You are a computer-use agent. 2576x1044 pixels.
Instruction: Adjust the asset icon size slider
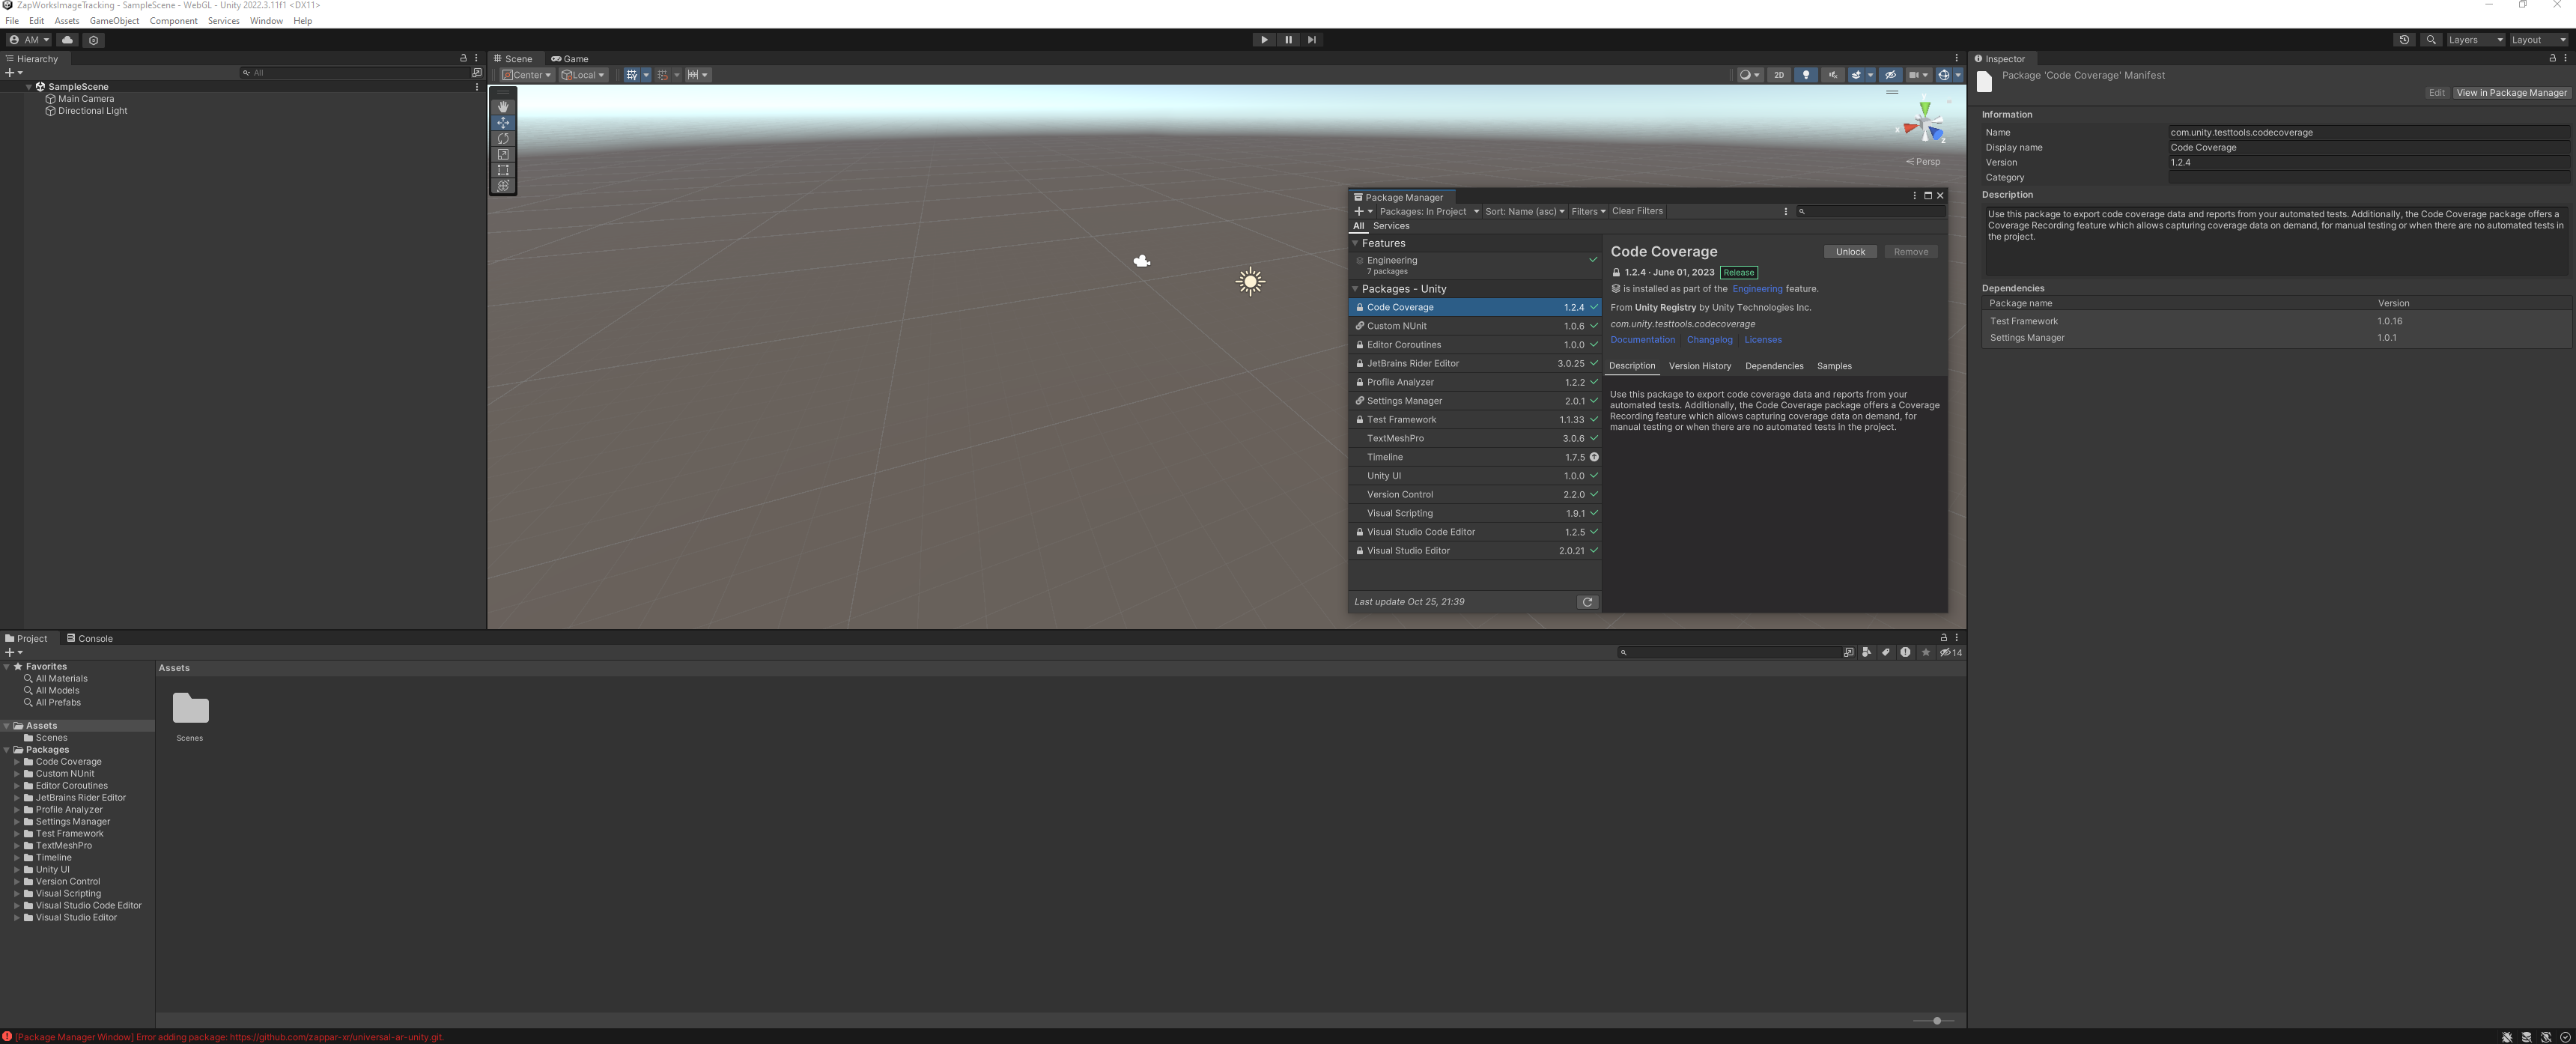(1936, 1021)
